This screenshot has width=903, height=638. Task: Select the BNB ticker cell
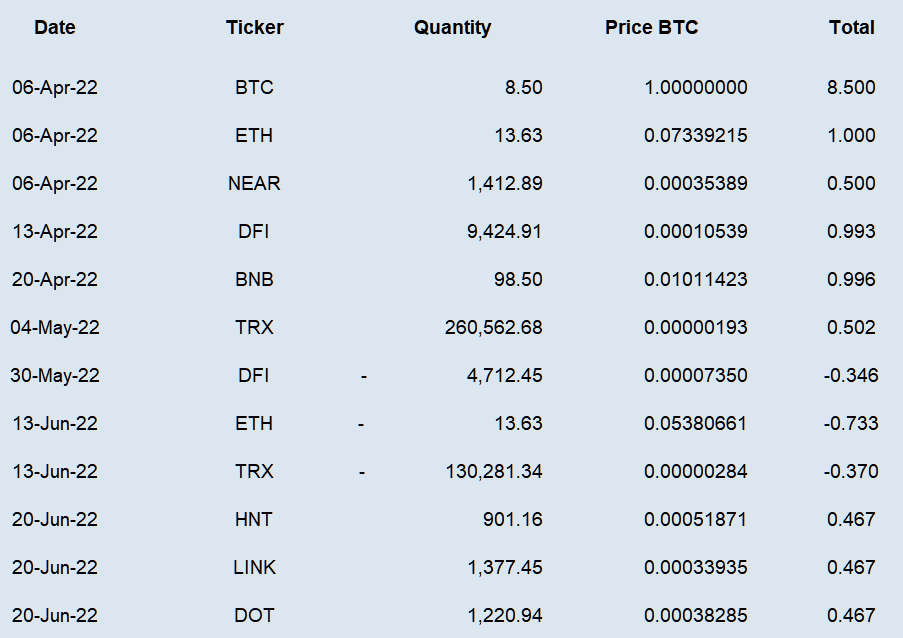(254, 279)
